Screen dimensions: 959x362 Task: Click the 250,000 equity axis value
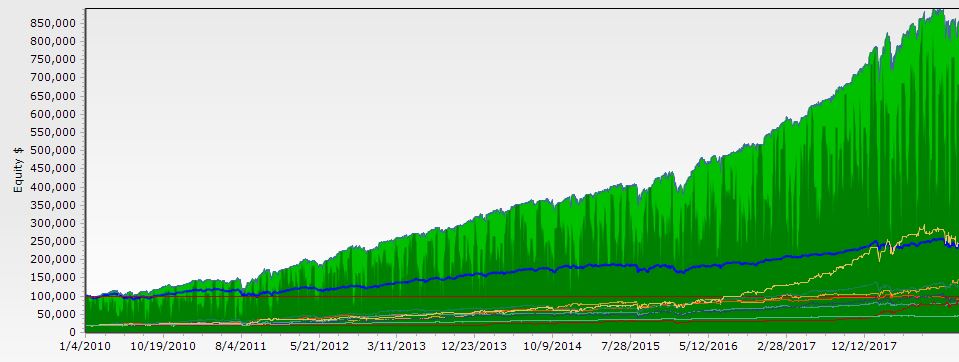(52, 242)
